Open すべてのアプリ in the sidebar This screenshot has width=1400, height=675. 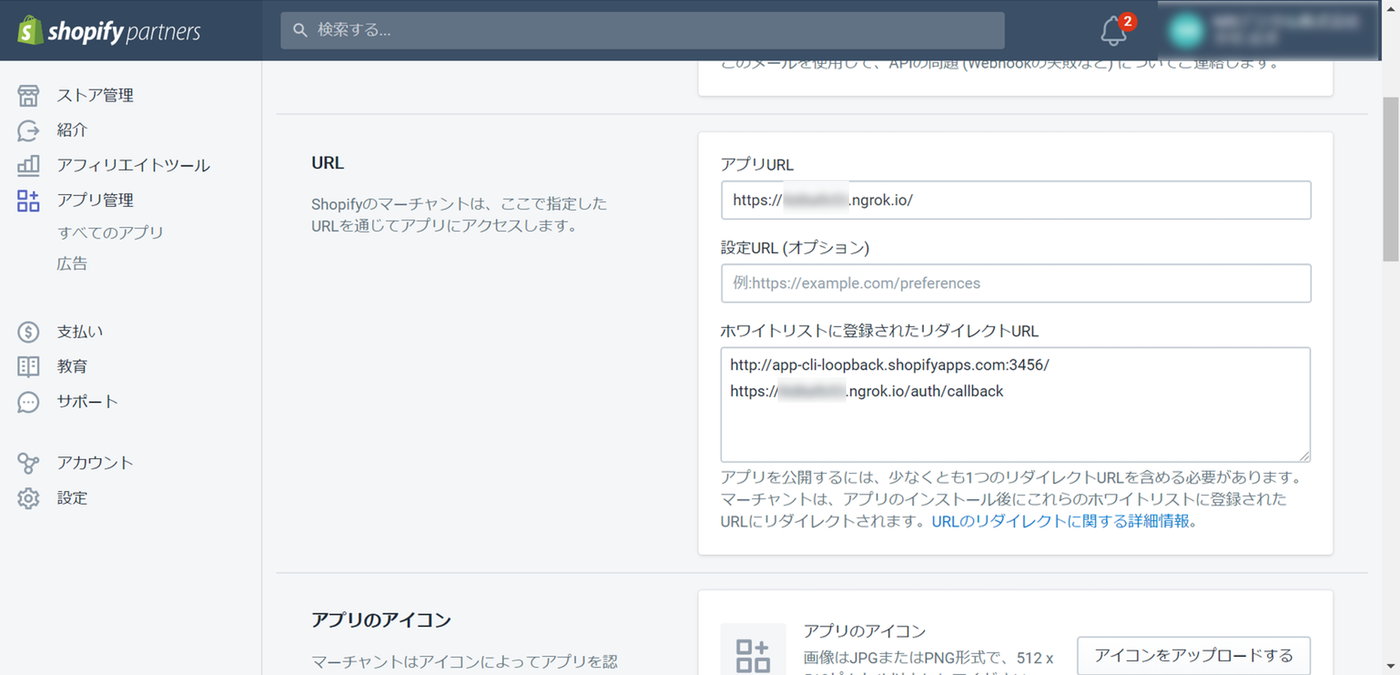point(110,232)
